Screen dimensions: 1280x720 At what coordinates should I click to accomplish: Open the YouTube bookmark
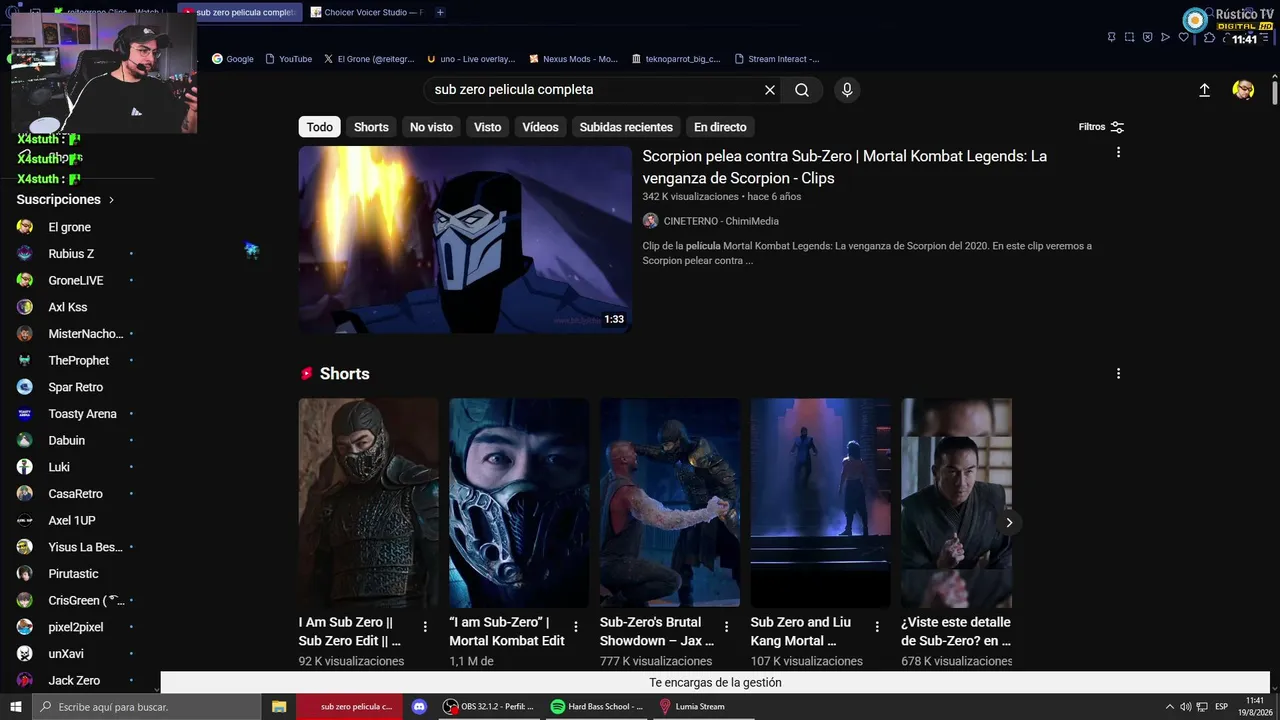[288, 59]
